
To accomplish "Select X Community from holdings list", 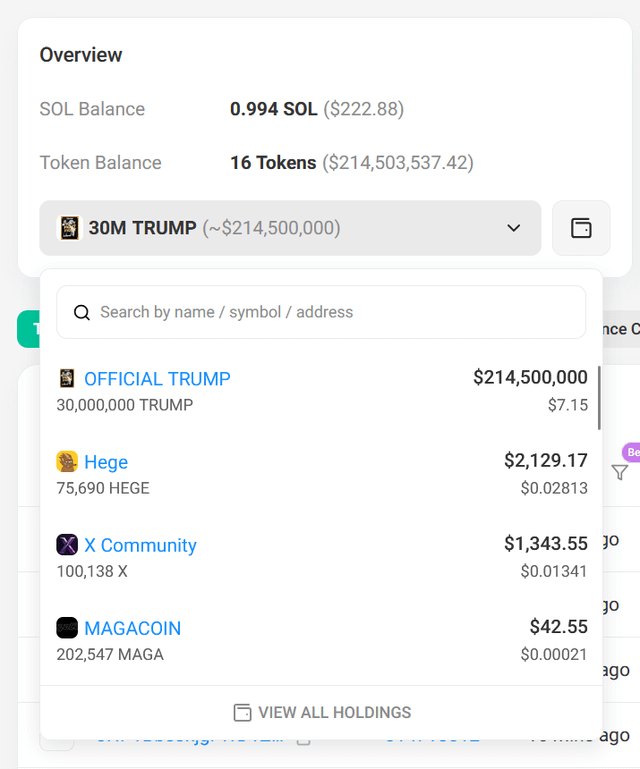I will tap(140, 545).
